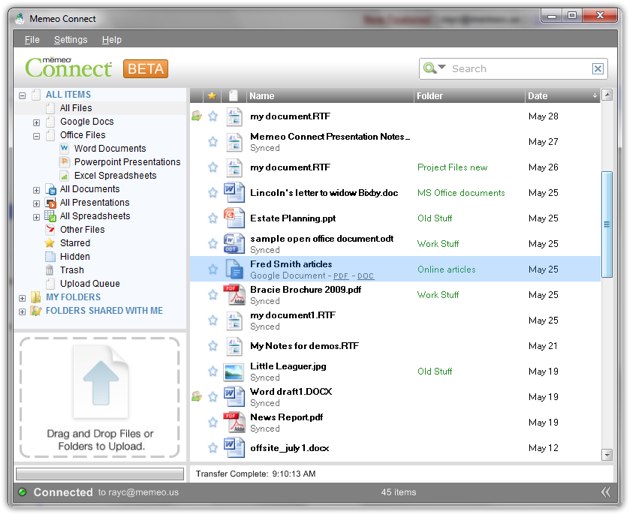The width and height of the screenshot is (630, 515).
Task: Collapse panel with double chevron icon
Action: [606, 492]
